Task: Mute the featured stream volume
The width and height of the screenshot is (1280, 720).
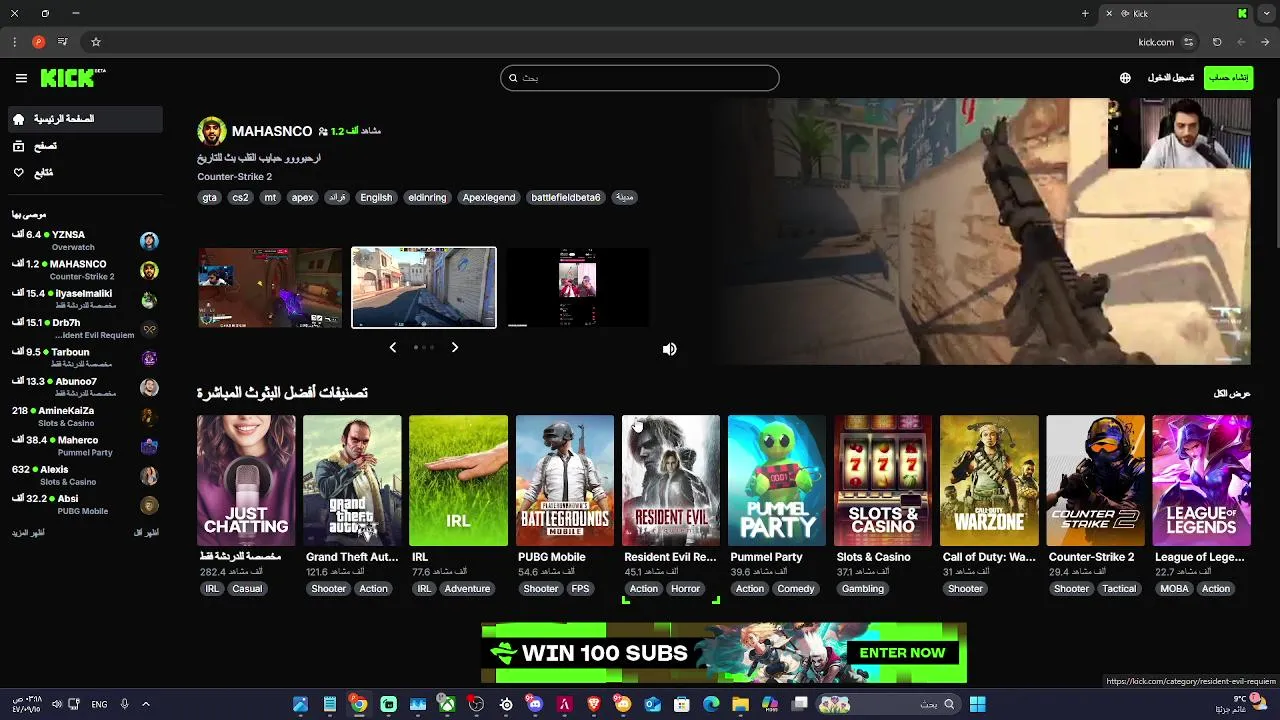Action: coord(669,349)
